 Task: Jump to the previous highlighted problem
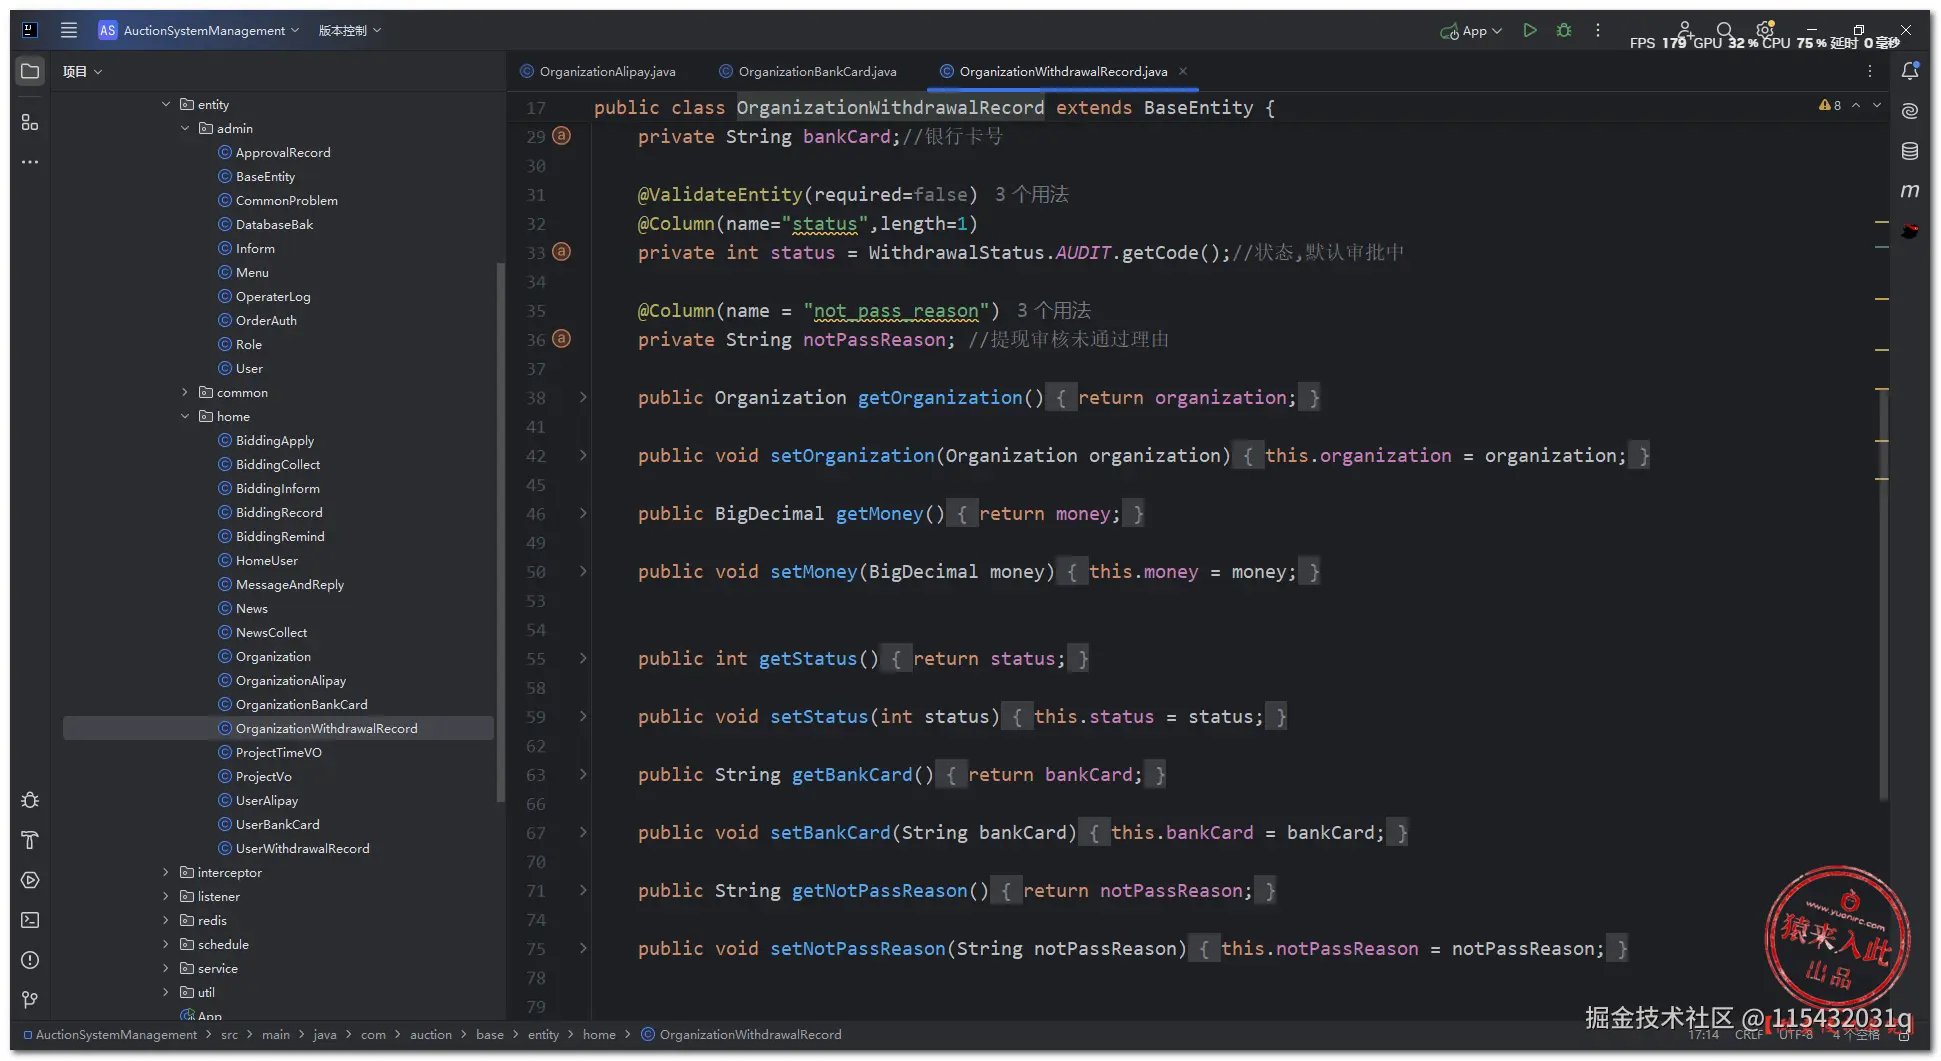[x=1856, y=105]
